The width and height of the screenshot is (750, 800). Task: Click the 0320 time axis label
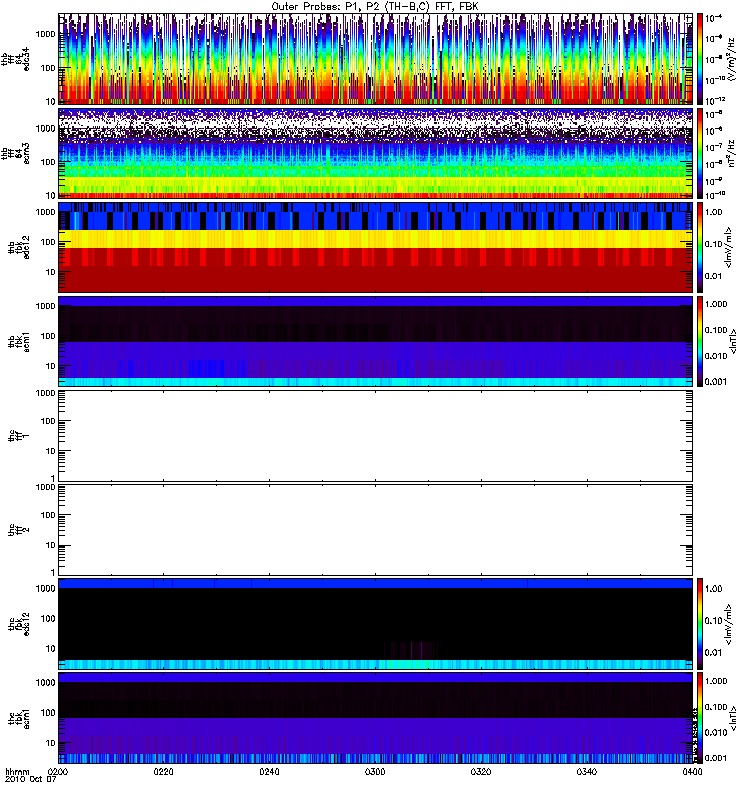pyautogui.click(x=481, y=772)
